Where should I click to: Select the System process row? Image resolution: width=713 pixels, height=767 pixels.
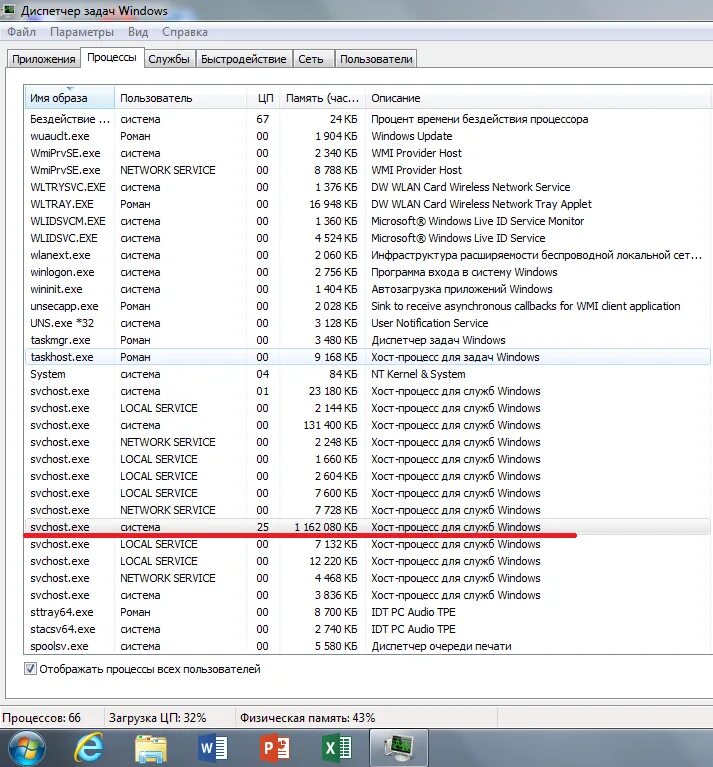click(367, 374)
